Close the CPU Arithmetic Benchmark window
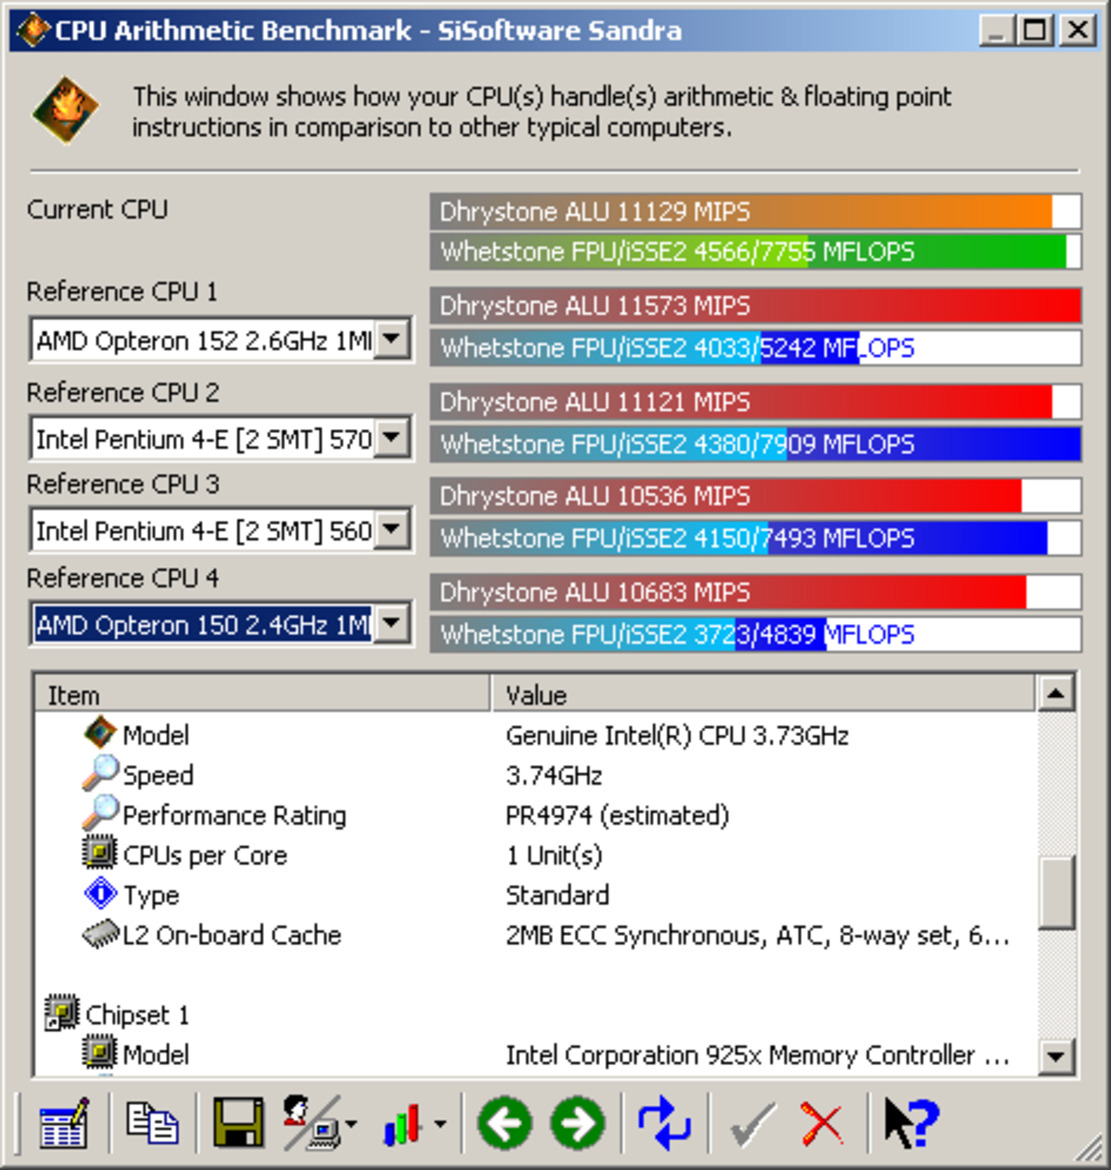 [x=1077, y=31]
